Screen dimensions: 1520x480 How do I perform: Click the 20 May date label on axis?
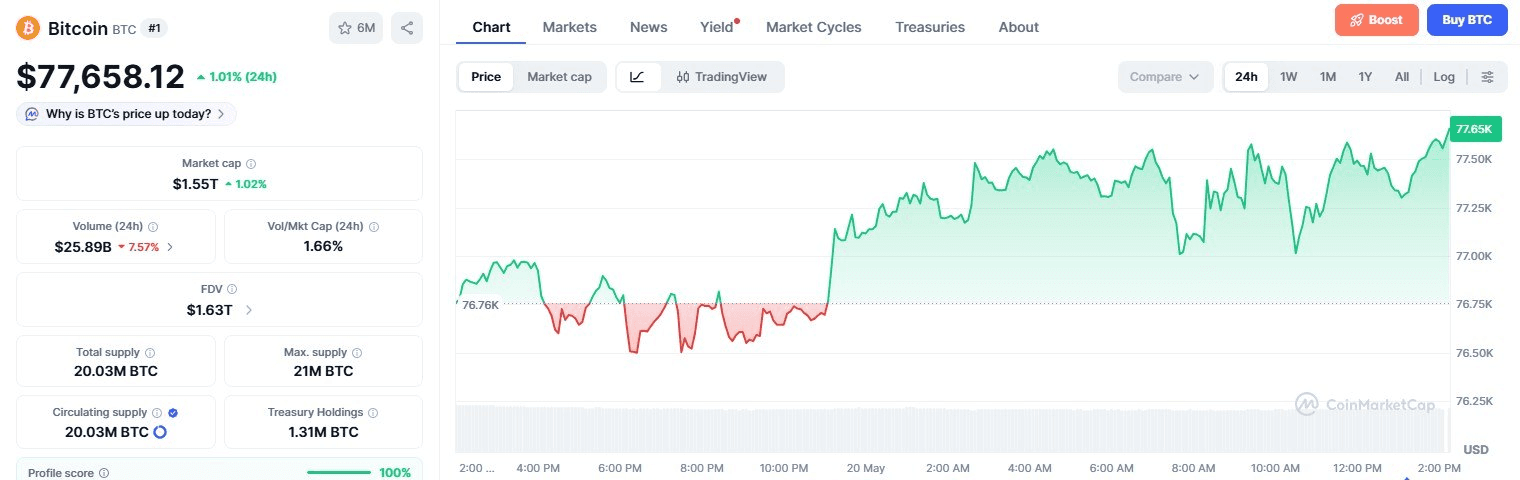865,468
